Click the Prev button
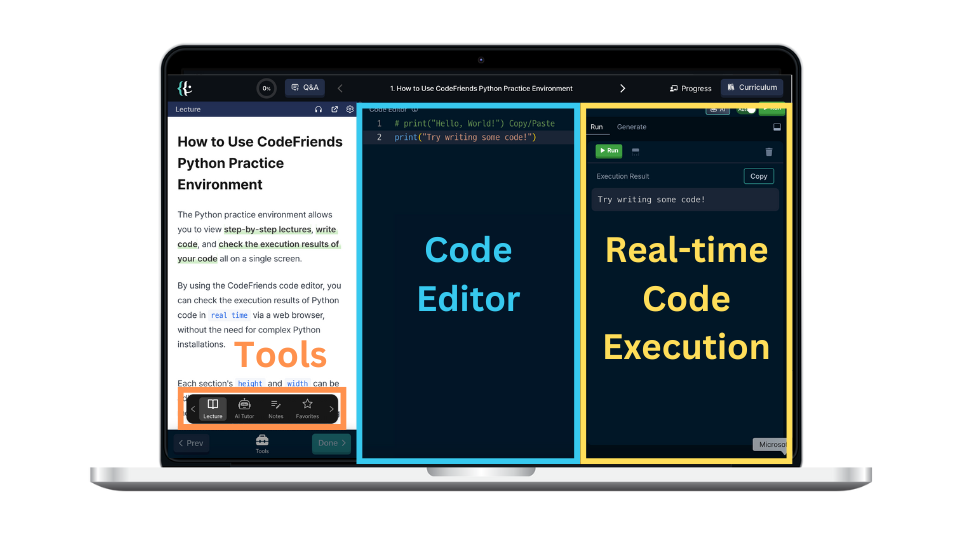 191,443
